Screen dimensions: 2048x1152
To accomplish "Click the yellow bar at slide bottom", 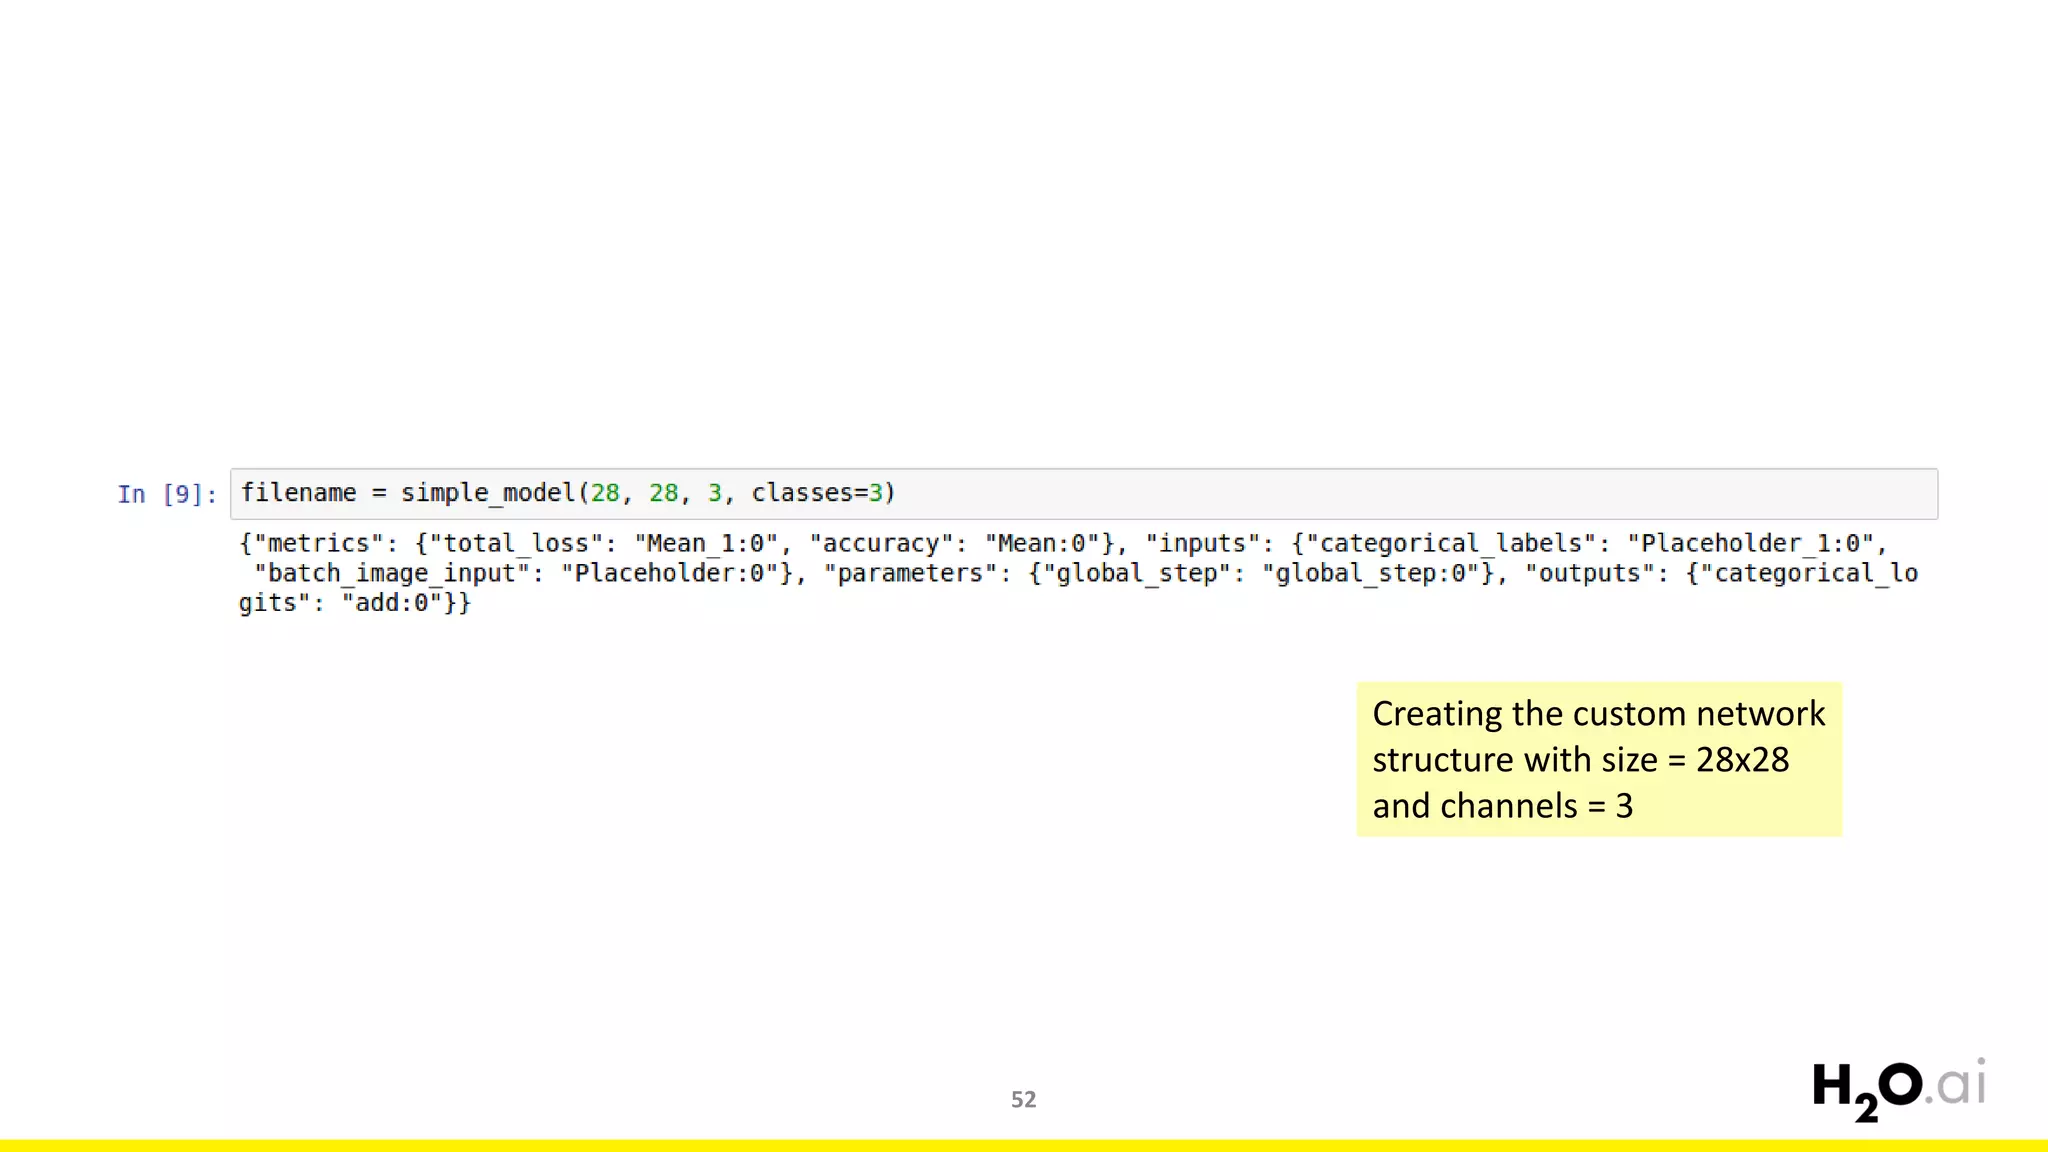I will pos(1023,1145).
